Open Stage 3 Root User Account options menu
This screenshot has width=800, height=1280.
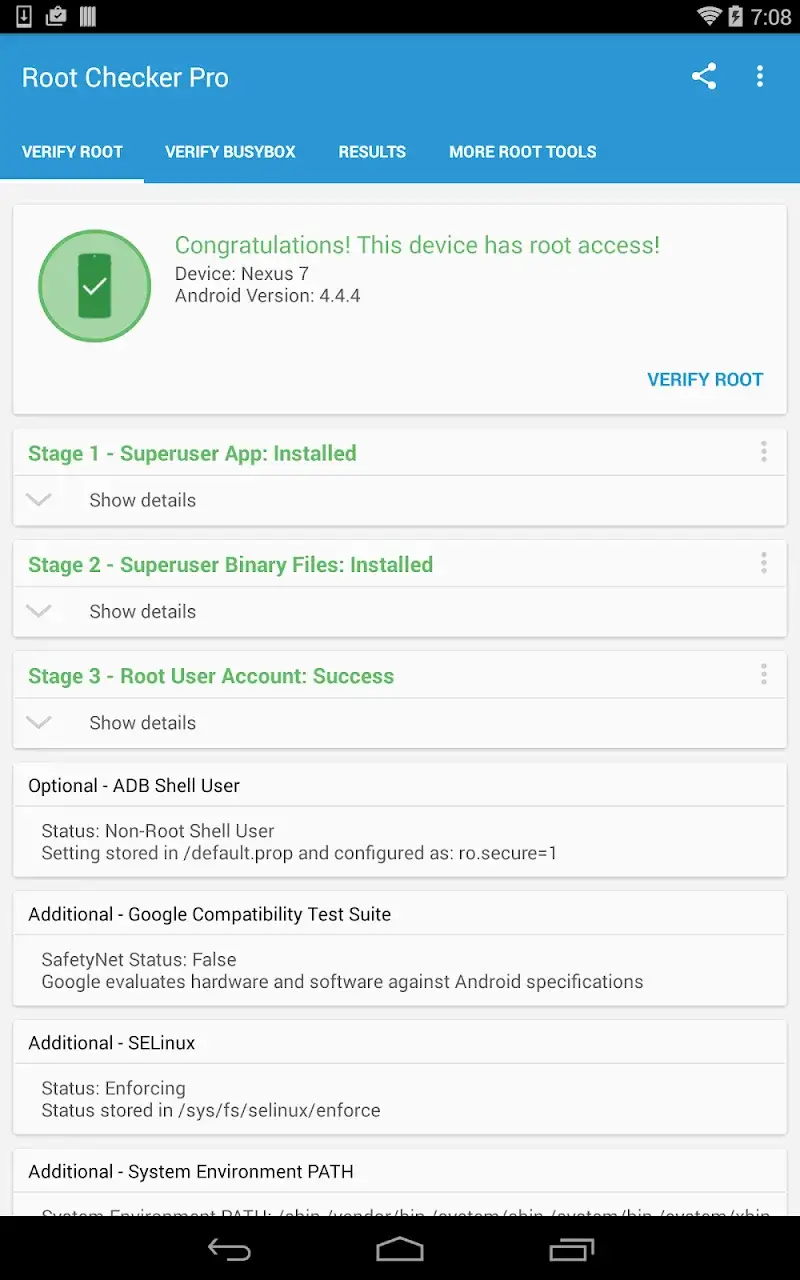click(x=763, y=674)
